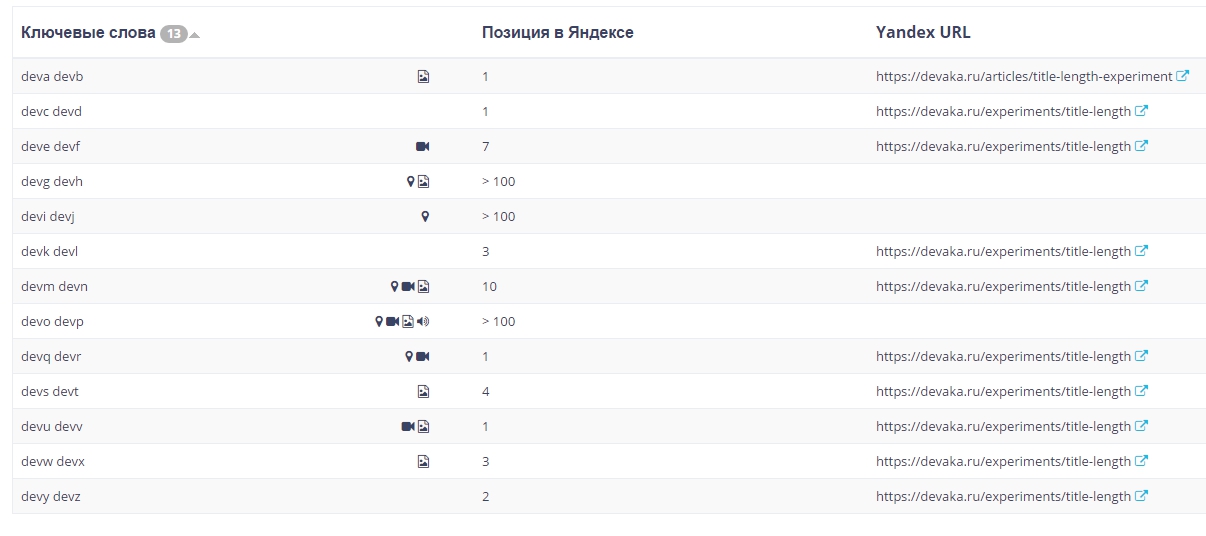Open the title-length-experiment article URL link
The image size is (1206, 536).
pyautogui.click(x=1023, y=76)
